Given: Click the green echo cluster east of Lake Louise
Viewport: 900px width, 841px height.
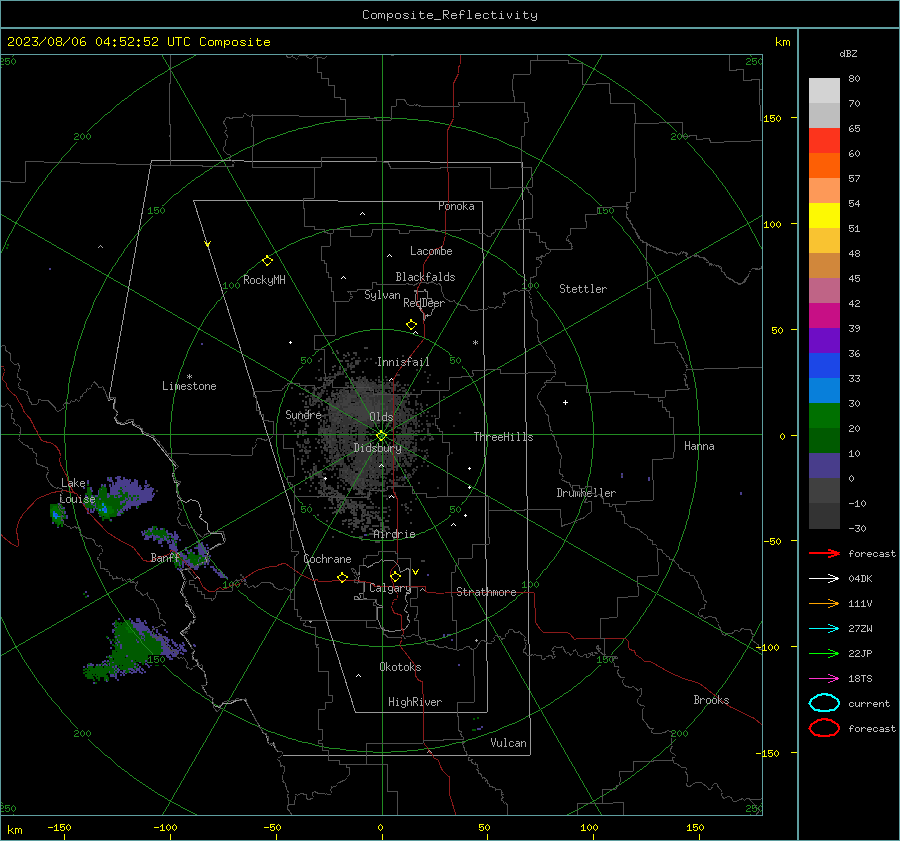Looking at the screenshot, I should [118, 497].
